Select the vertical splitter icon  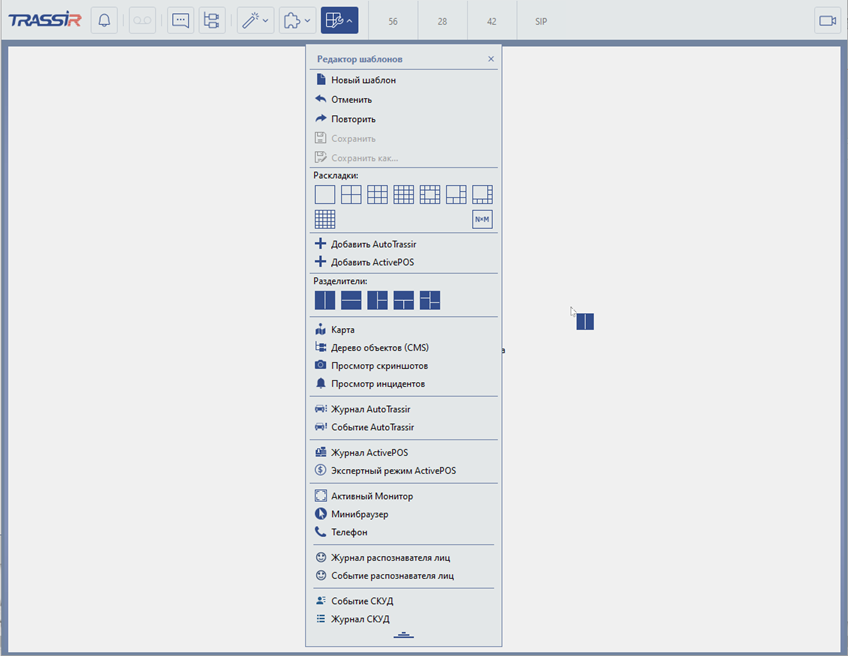coord(325,300)
